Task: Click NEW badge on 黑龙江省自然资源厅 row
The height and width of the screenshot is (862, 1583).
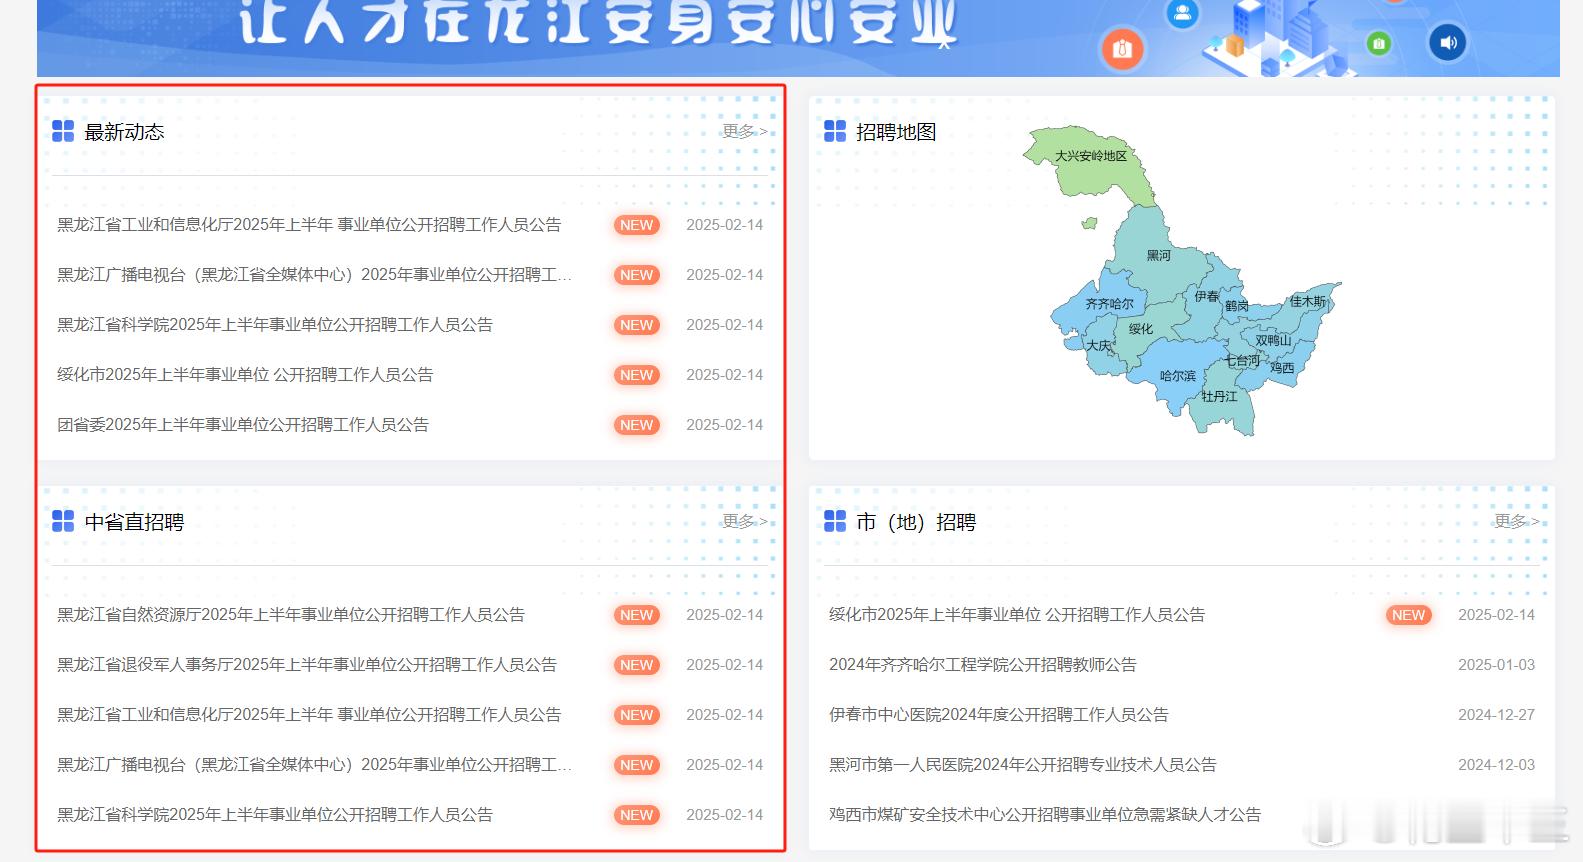Action: pyautogui.click(x=636, y=615)
